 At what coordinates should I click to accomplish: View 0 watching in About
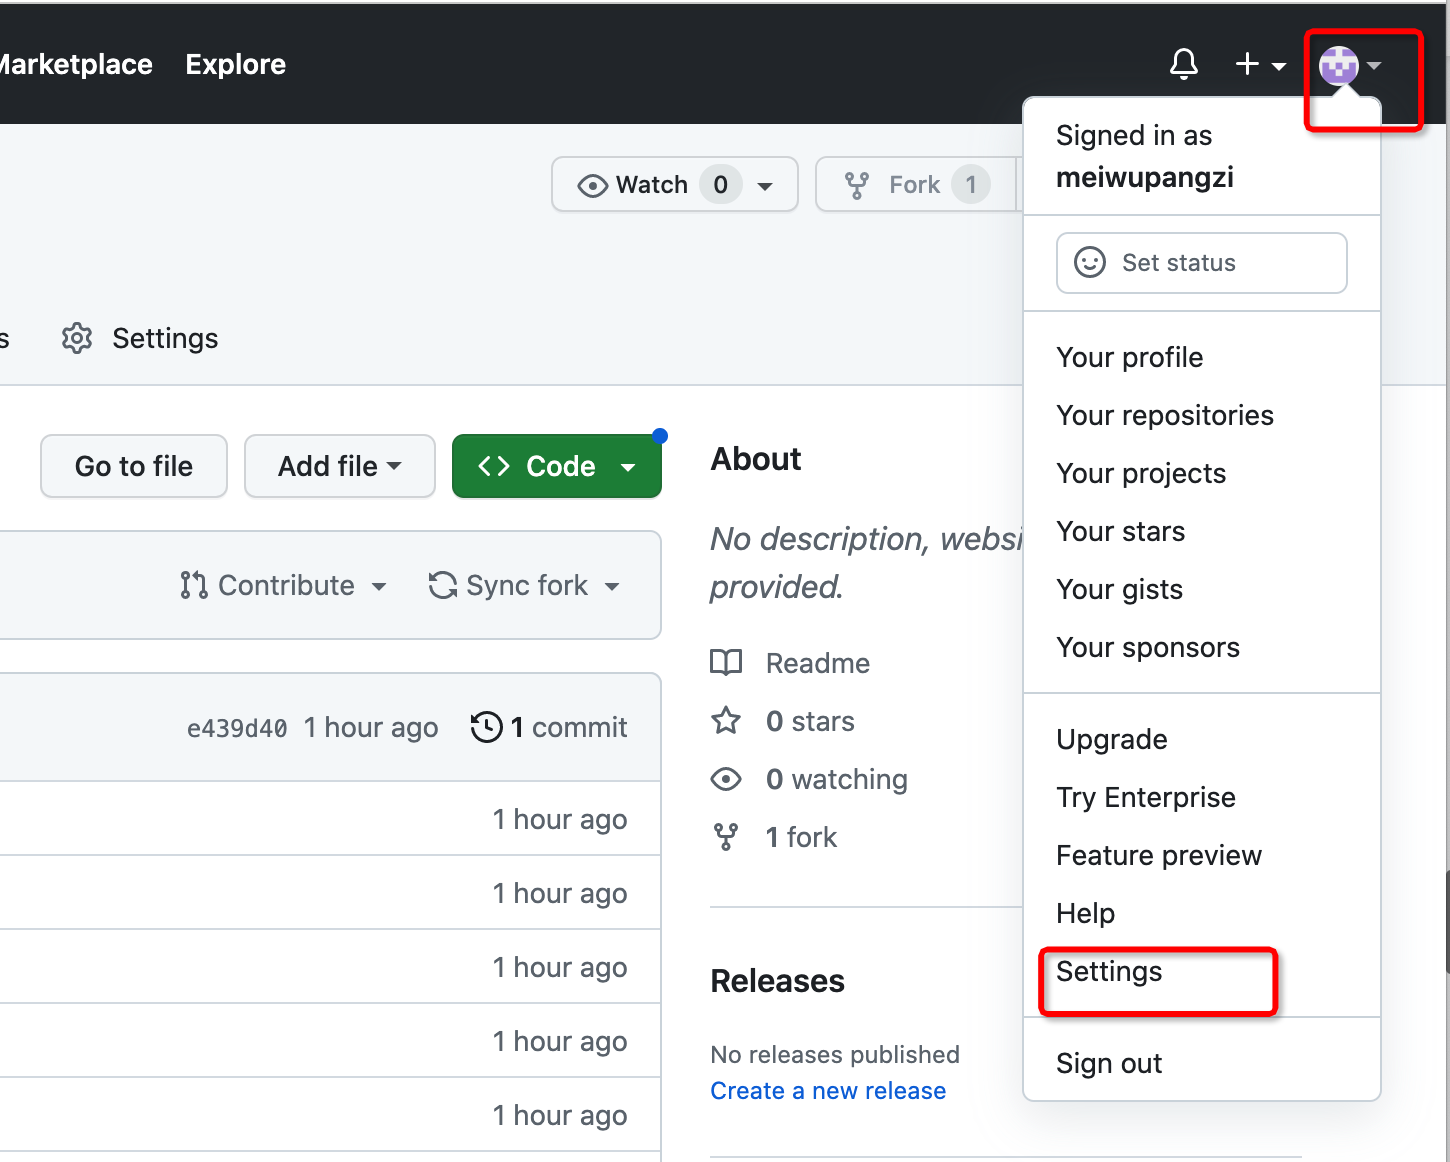837,779
